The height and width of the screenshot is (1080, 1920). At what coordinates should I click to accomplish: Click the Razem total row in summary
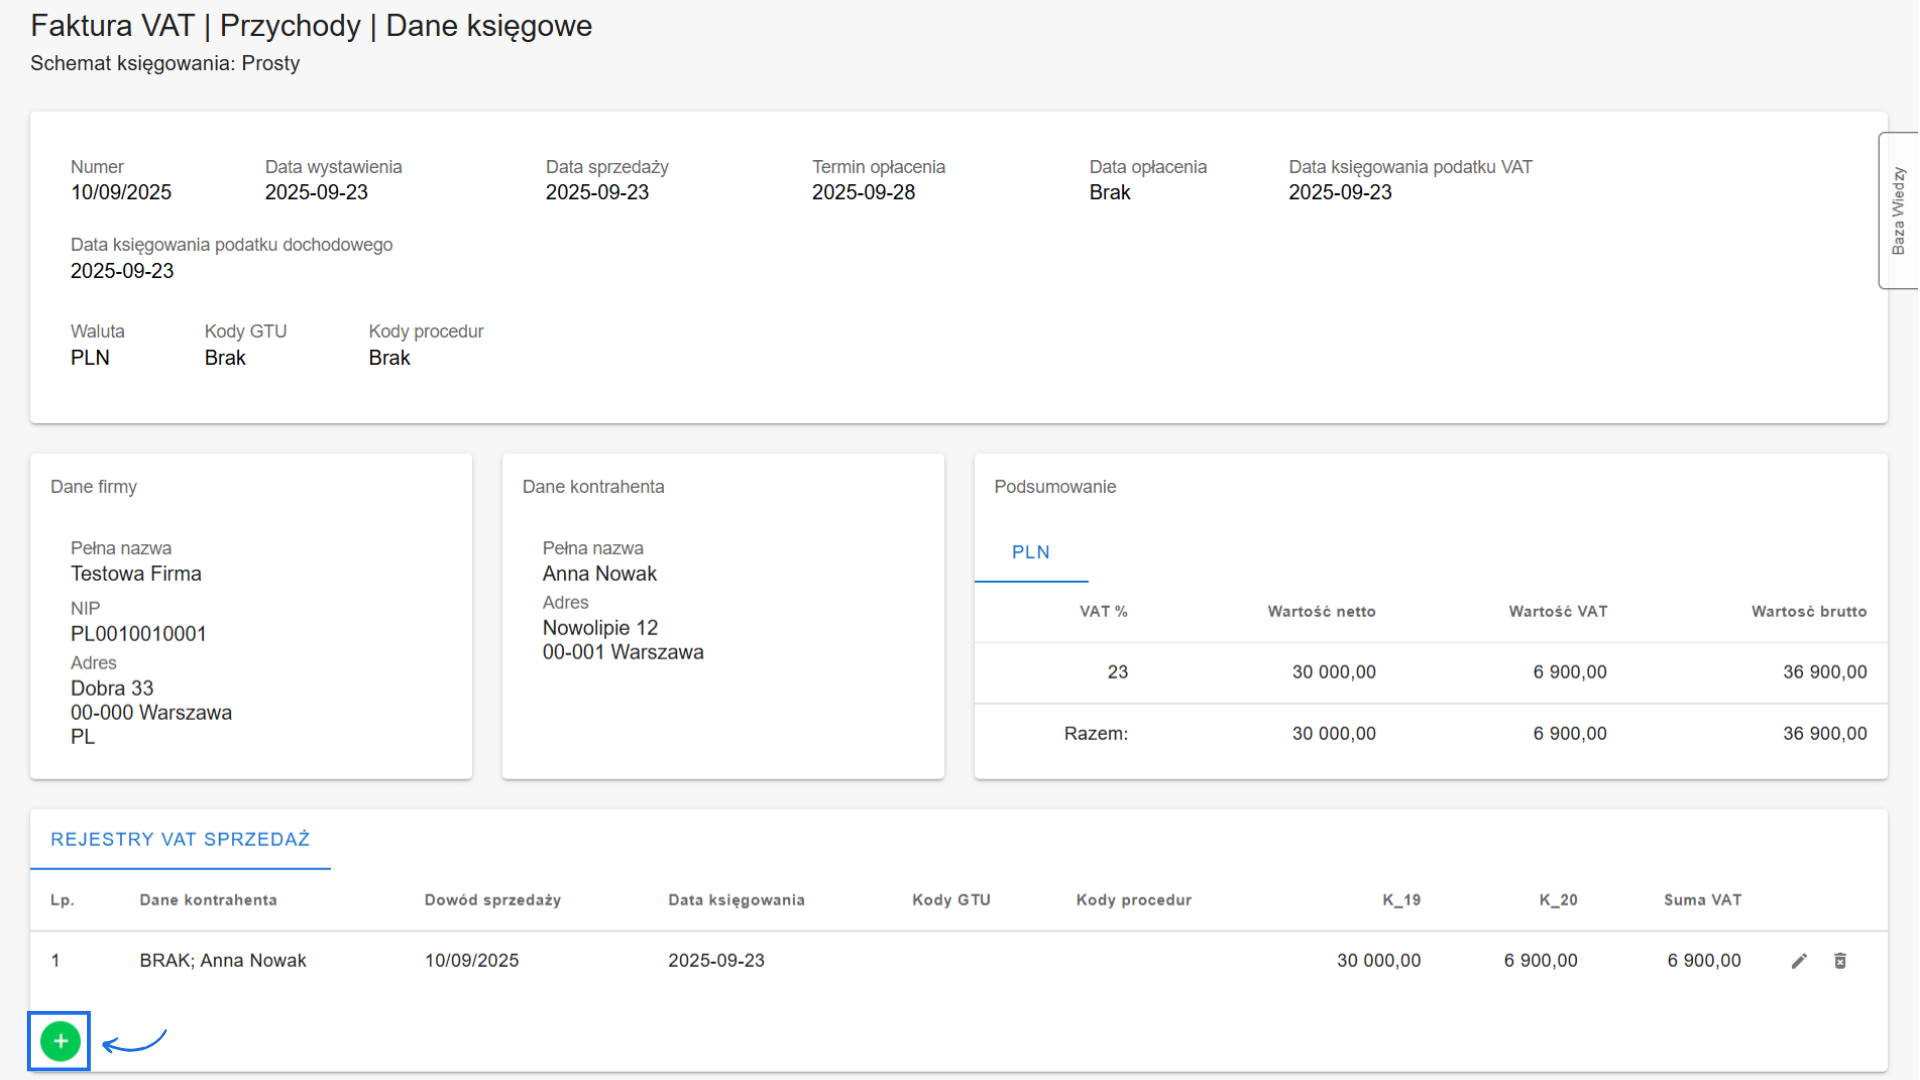point(1096,734)
